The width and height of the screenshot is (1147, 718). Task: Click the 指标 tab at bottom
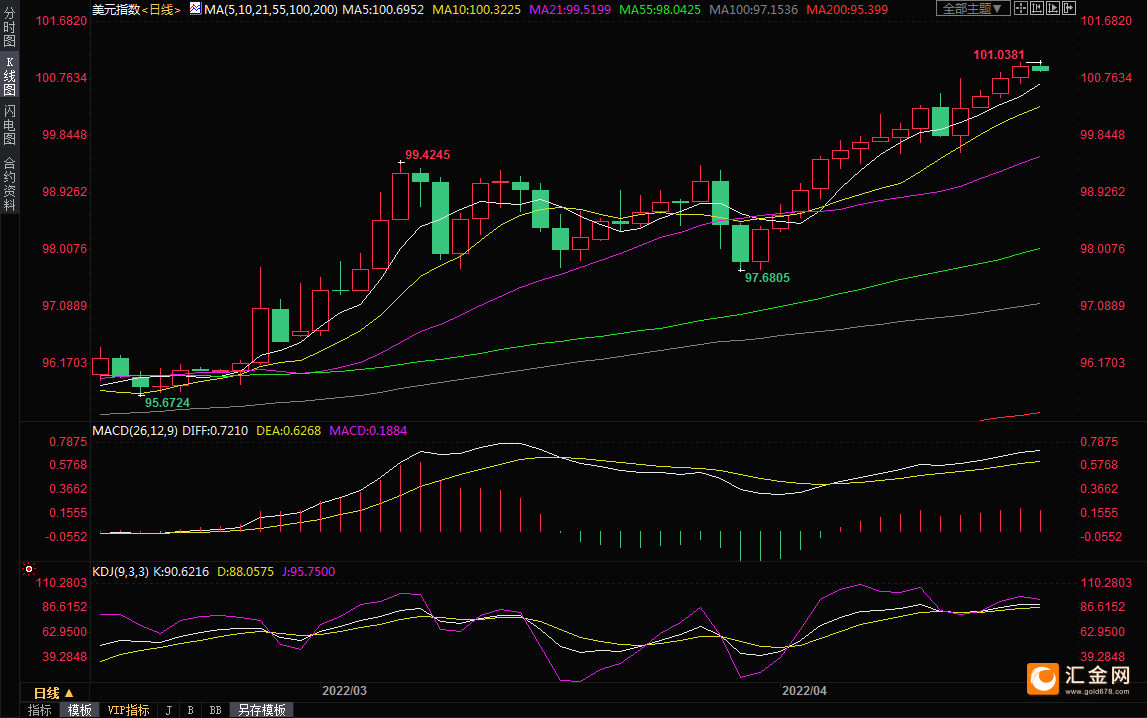point(40,710)
